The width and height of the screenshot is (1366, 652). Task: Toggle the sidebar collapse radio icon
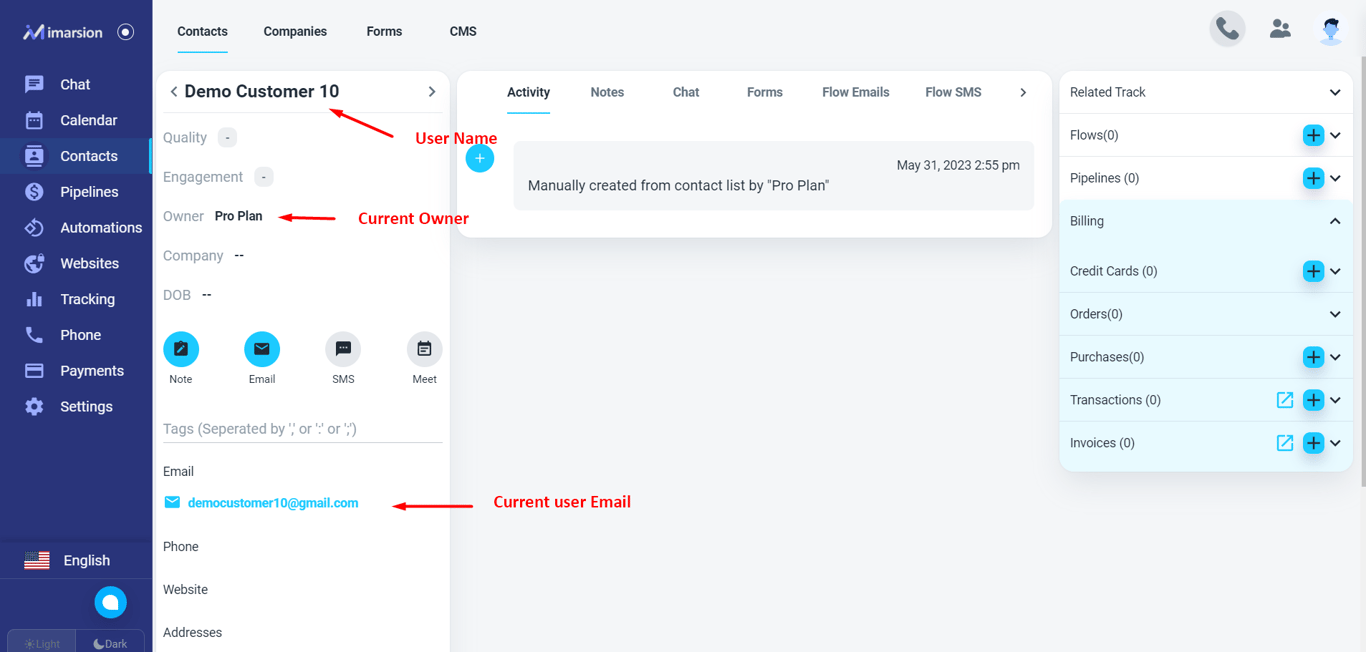(x=125, y=32)
